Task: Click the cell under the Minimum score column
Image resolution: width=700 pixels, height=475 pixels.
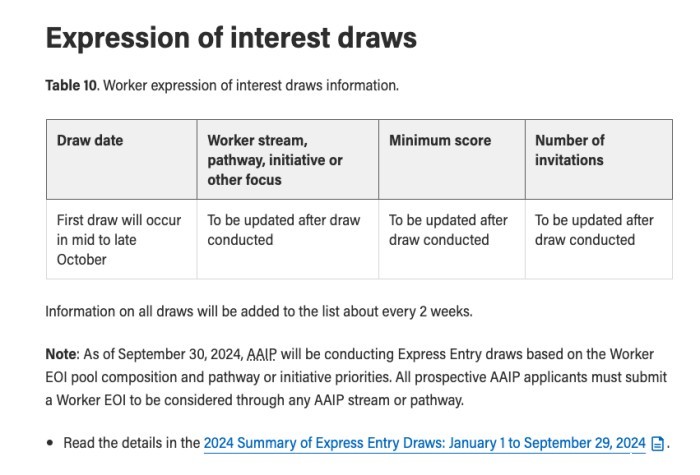Action: pyautogui.click(x=448, y=230)
